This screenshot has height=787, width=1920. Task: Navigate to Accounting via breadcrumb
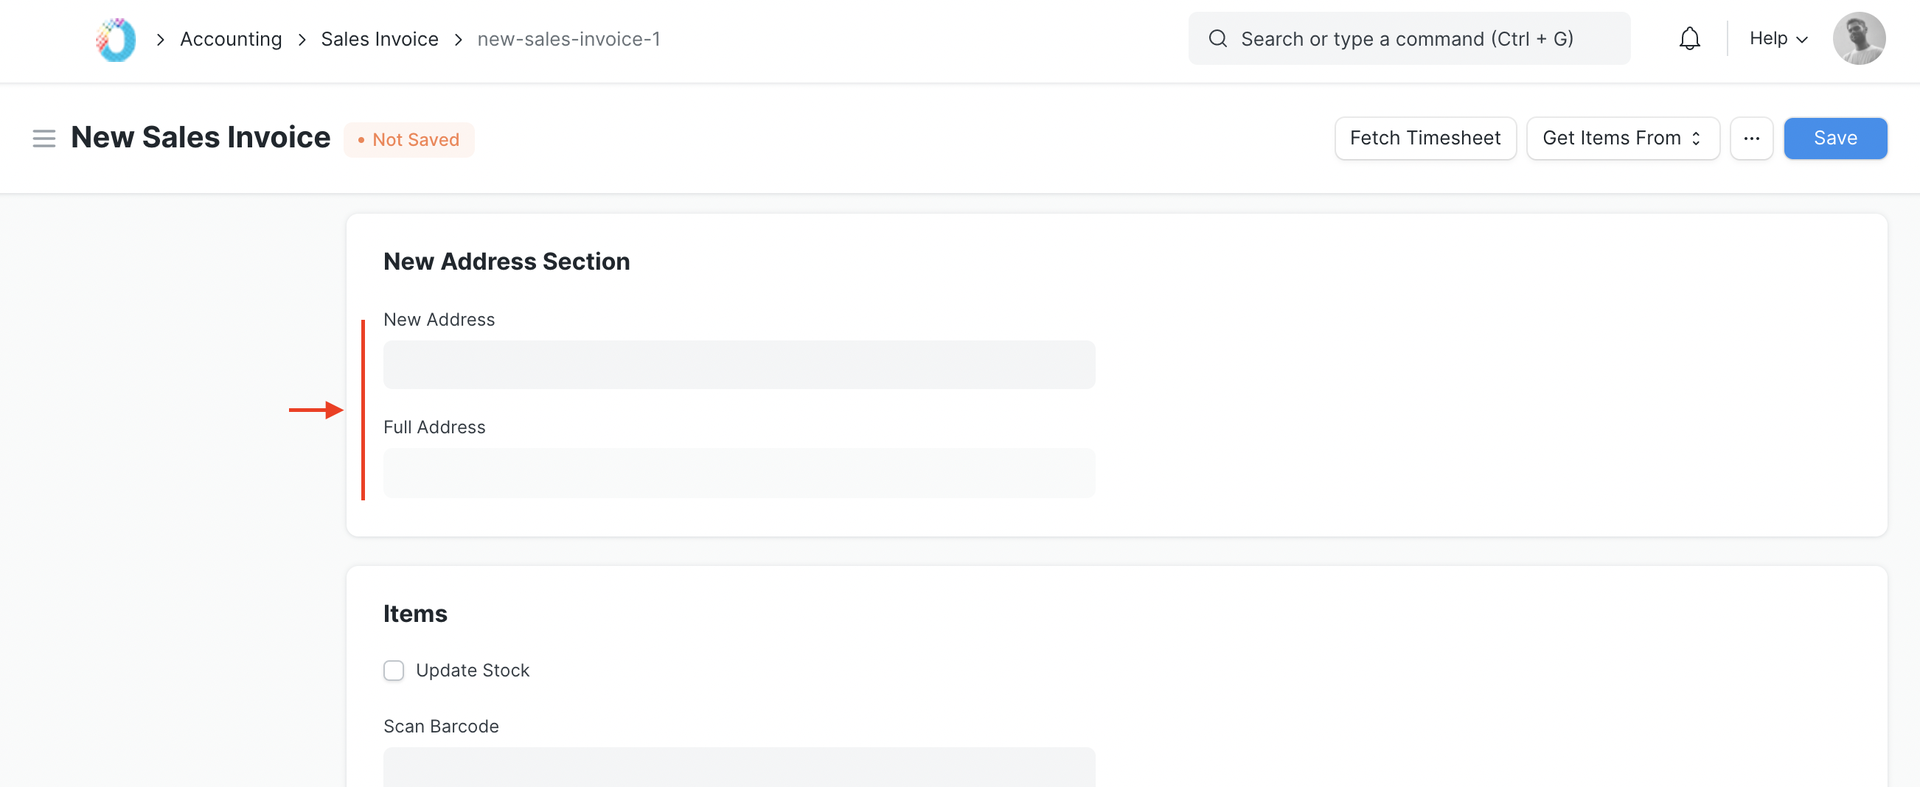[x=230, y=39]
